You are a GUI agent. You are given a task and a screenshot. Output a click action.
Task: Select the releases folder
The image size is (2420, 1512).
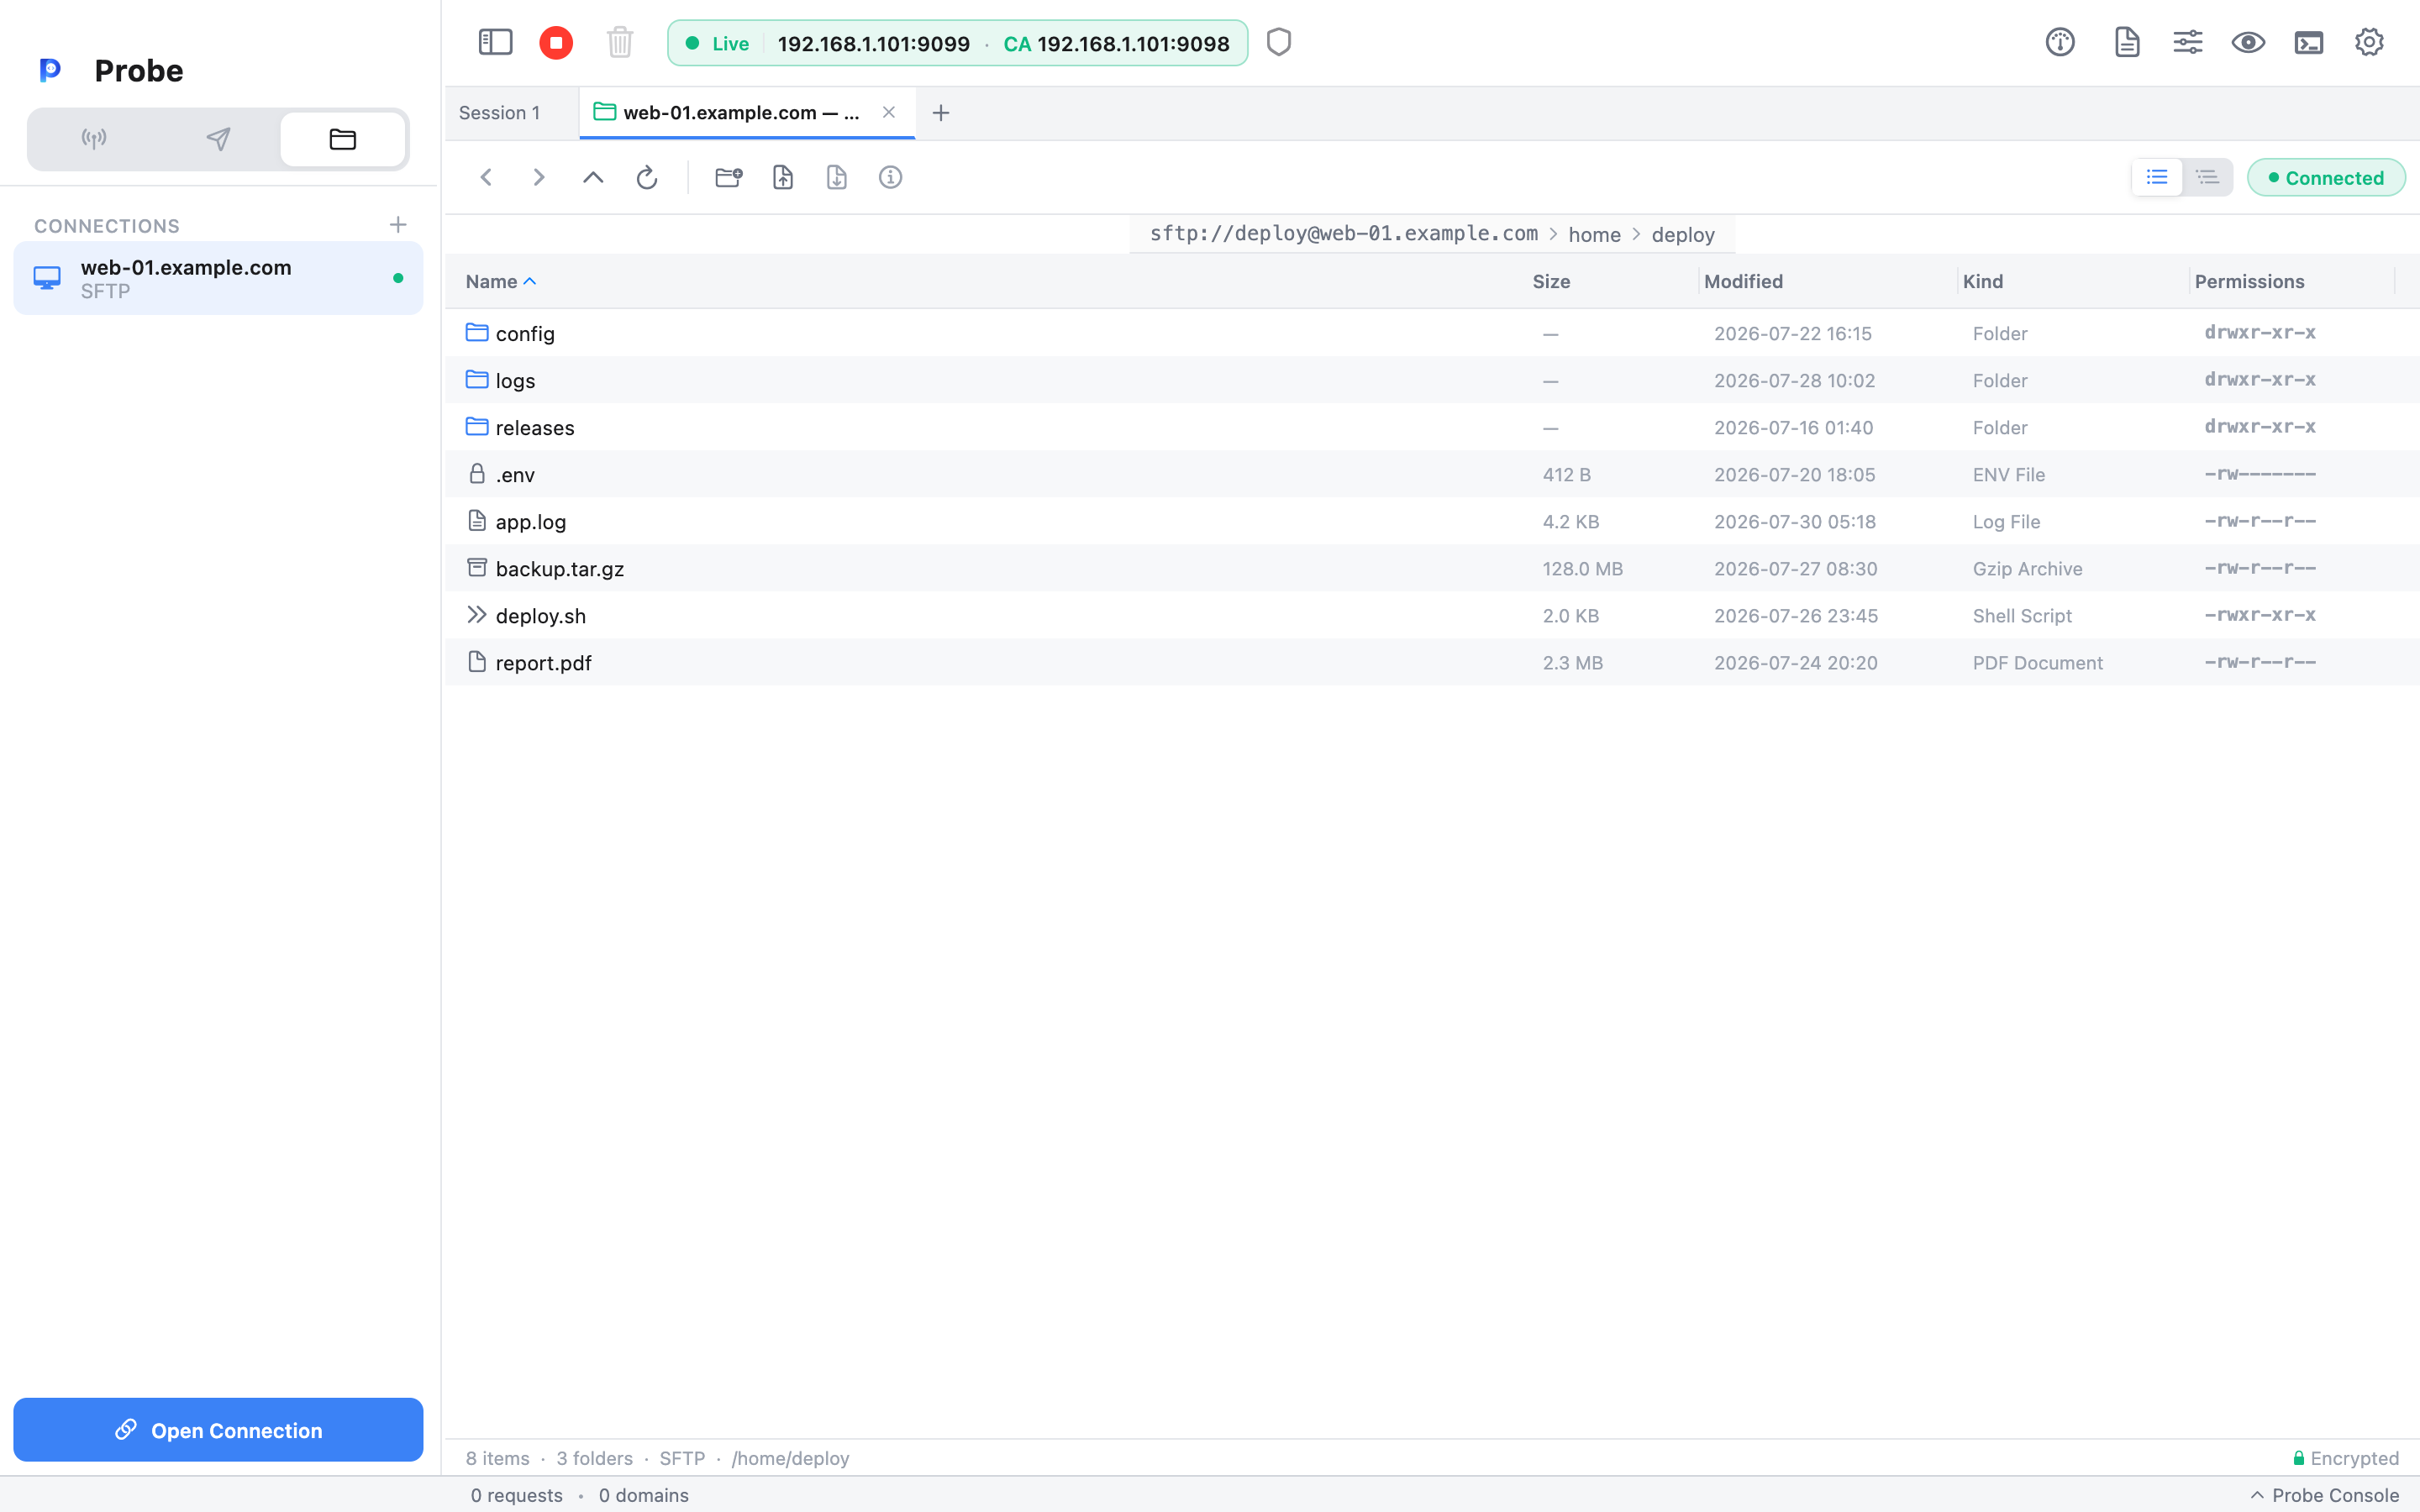point(1432,427)
